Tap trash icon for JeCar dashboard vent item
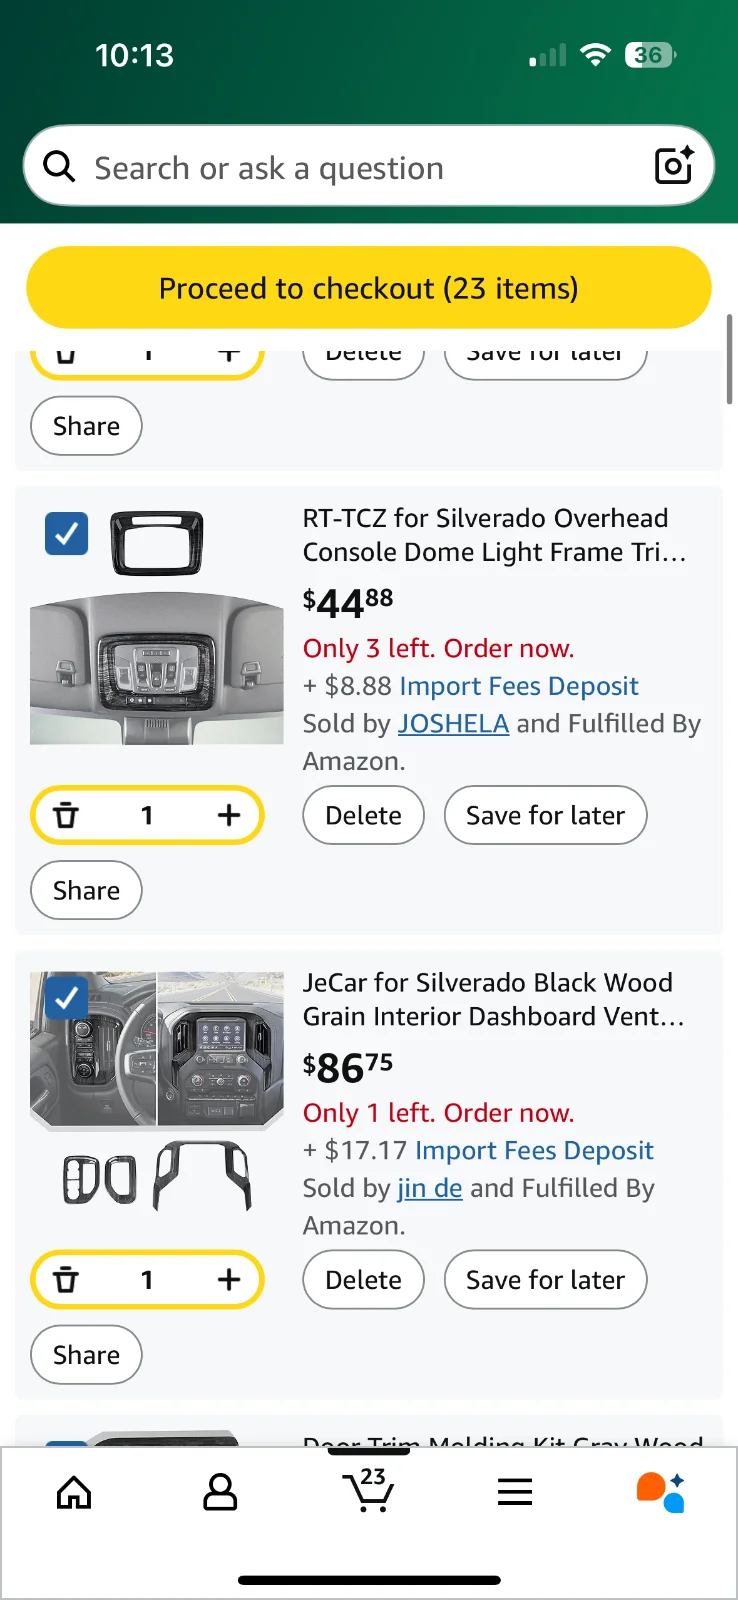 (x=66, y=1279)
